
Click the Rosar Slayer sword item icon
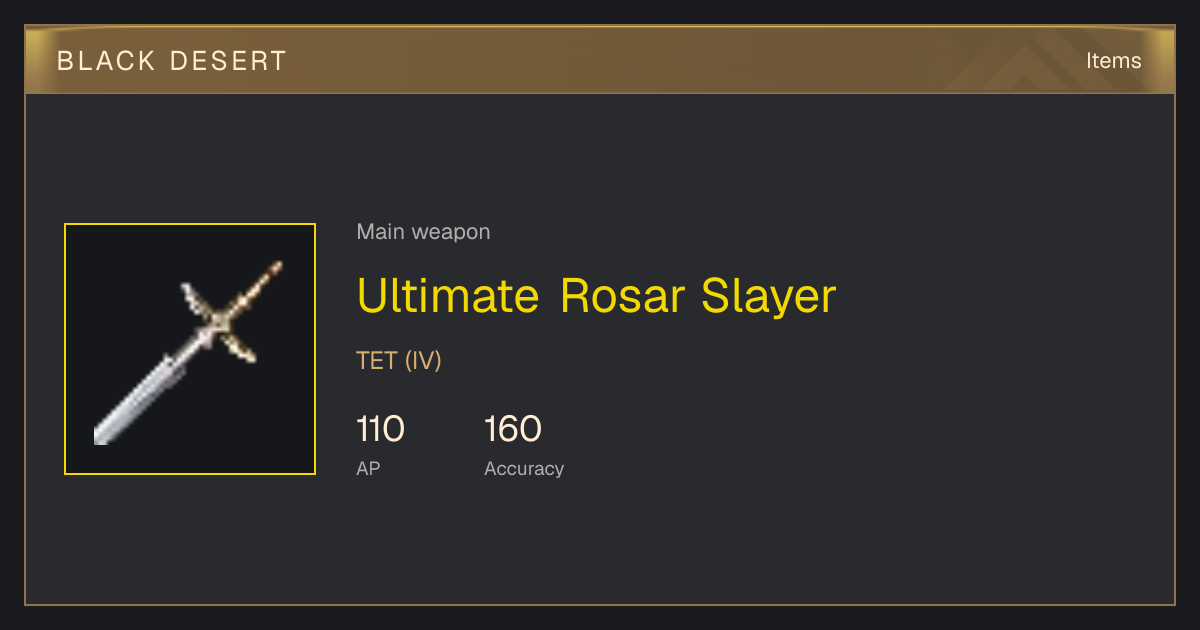tap(190, 349)
